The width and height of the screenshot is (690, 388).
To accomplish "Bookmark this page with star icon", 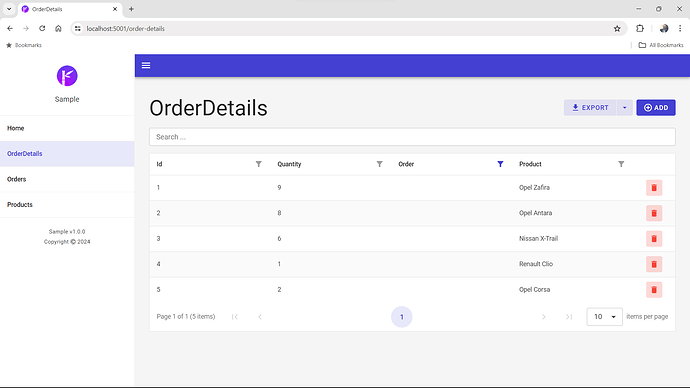I will (617, 29).
